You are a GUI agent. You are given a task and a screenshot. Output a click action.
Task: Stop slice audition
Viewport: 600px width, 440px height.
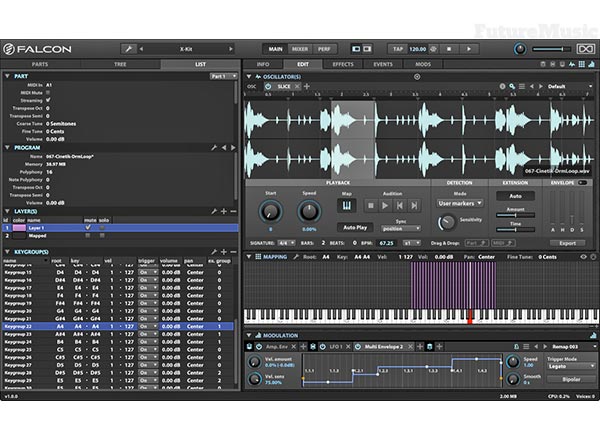point(370,206)
